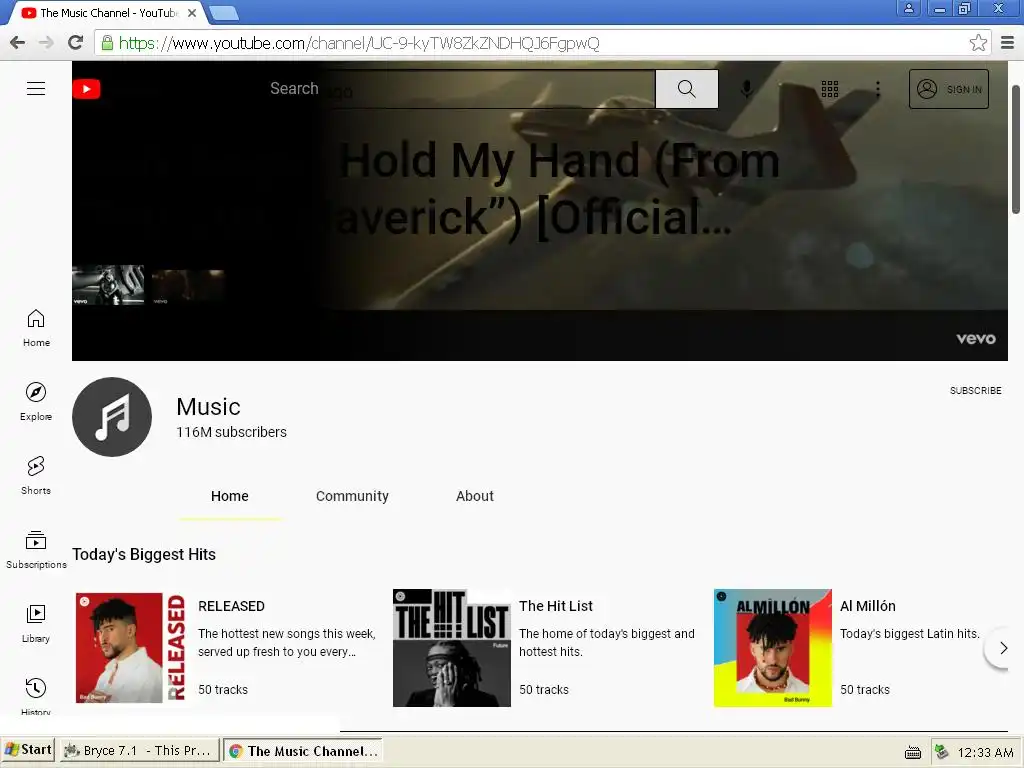Screen dimensions: 1024x768
Task: Click the keyboard tray icon
Action: (912, 753)
